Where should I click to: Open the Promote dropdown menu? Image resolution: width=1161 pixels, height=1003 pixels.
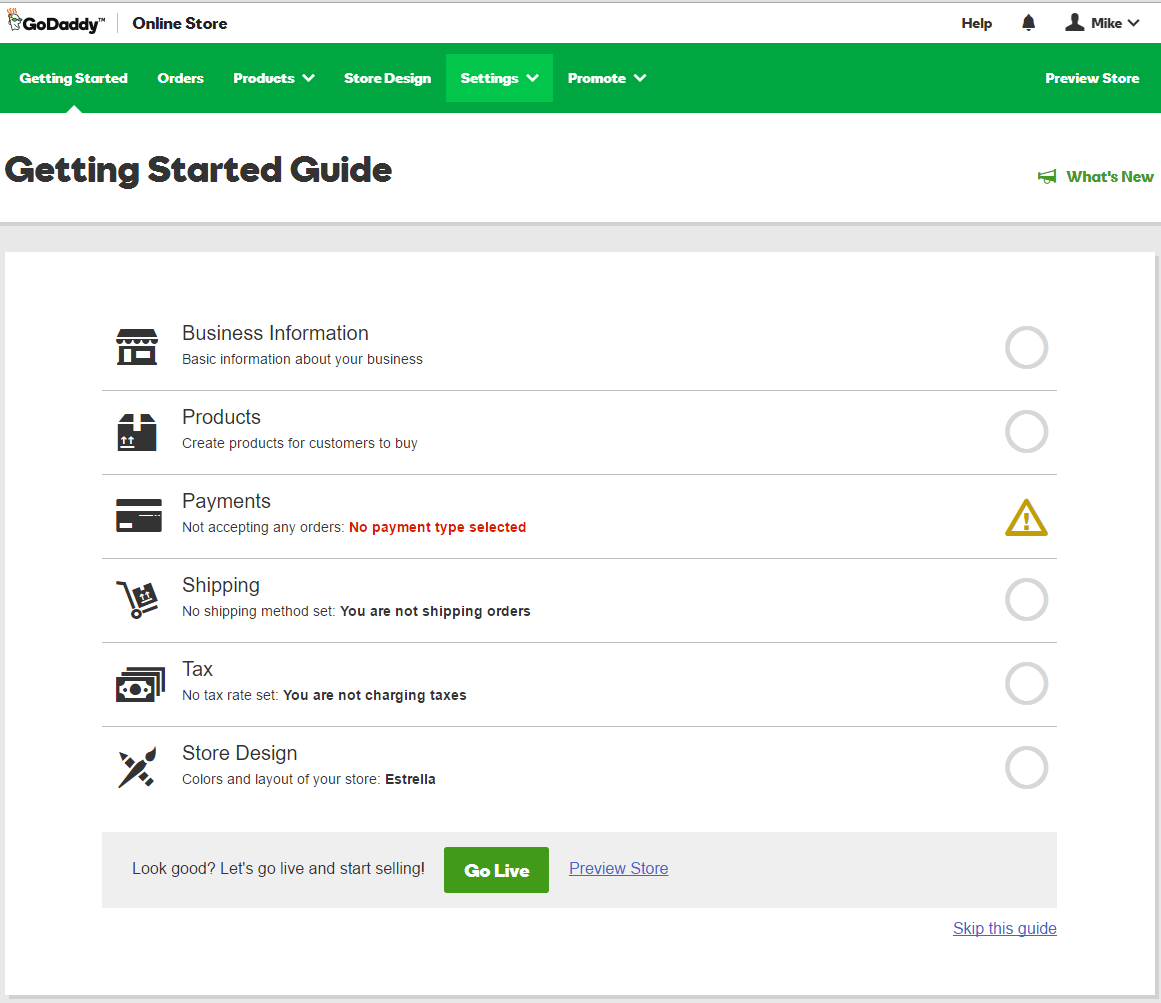click(607, 77)
